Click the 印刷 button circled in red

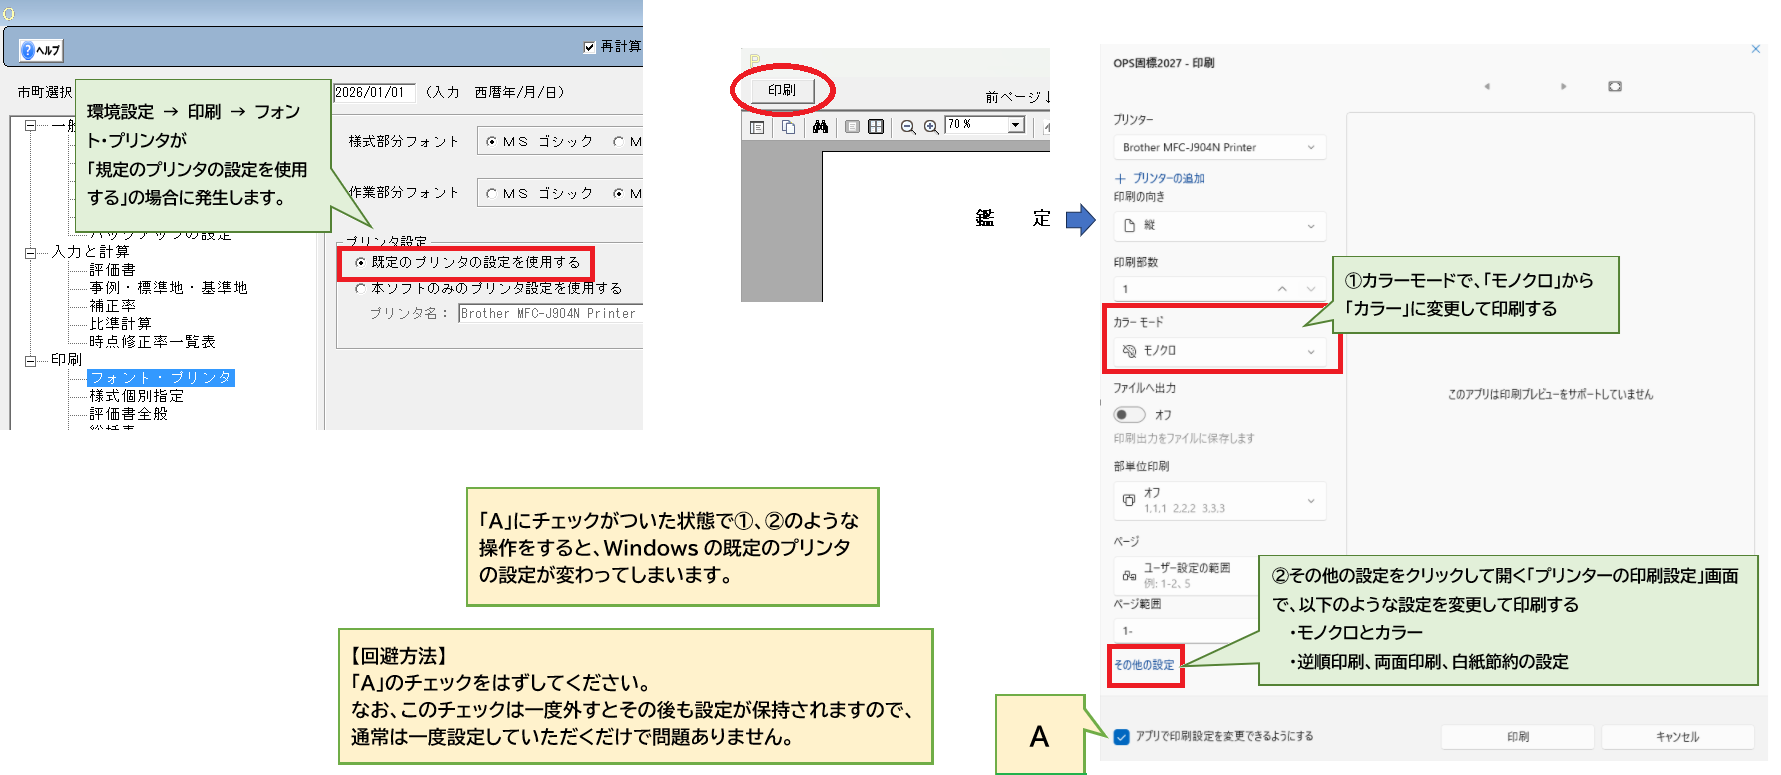tap(782, 90)
